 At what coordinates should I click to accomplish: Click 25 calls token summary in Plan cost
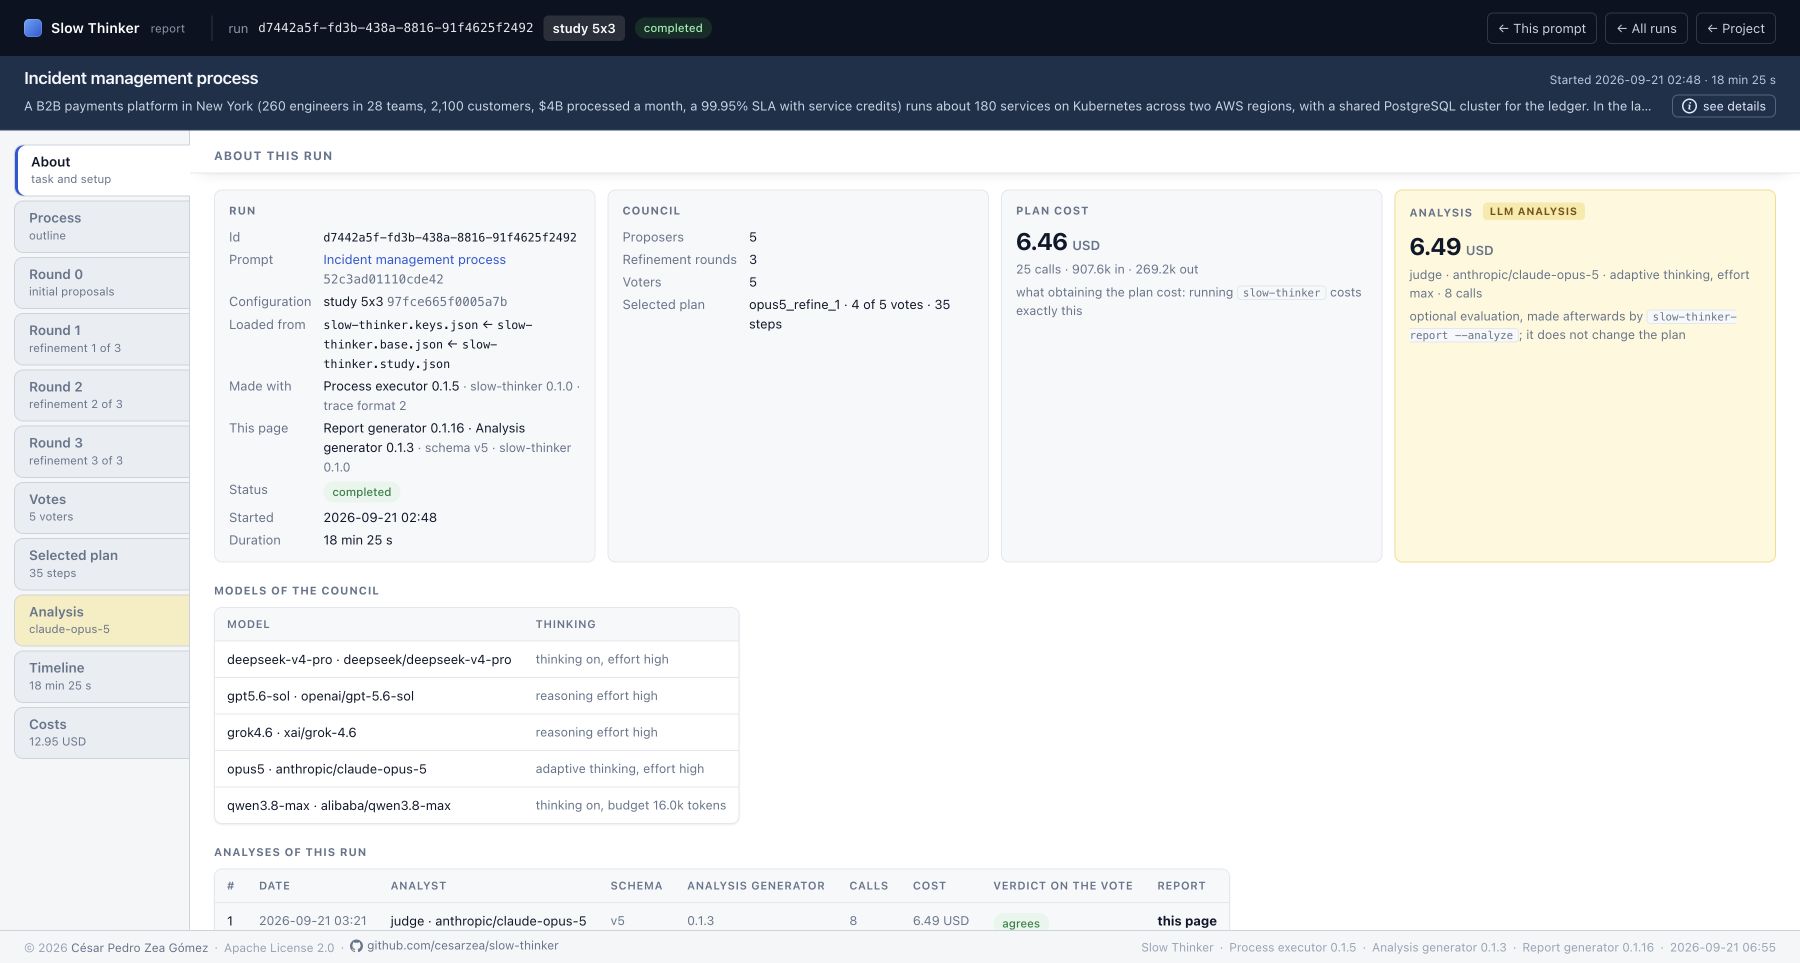1107,269
